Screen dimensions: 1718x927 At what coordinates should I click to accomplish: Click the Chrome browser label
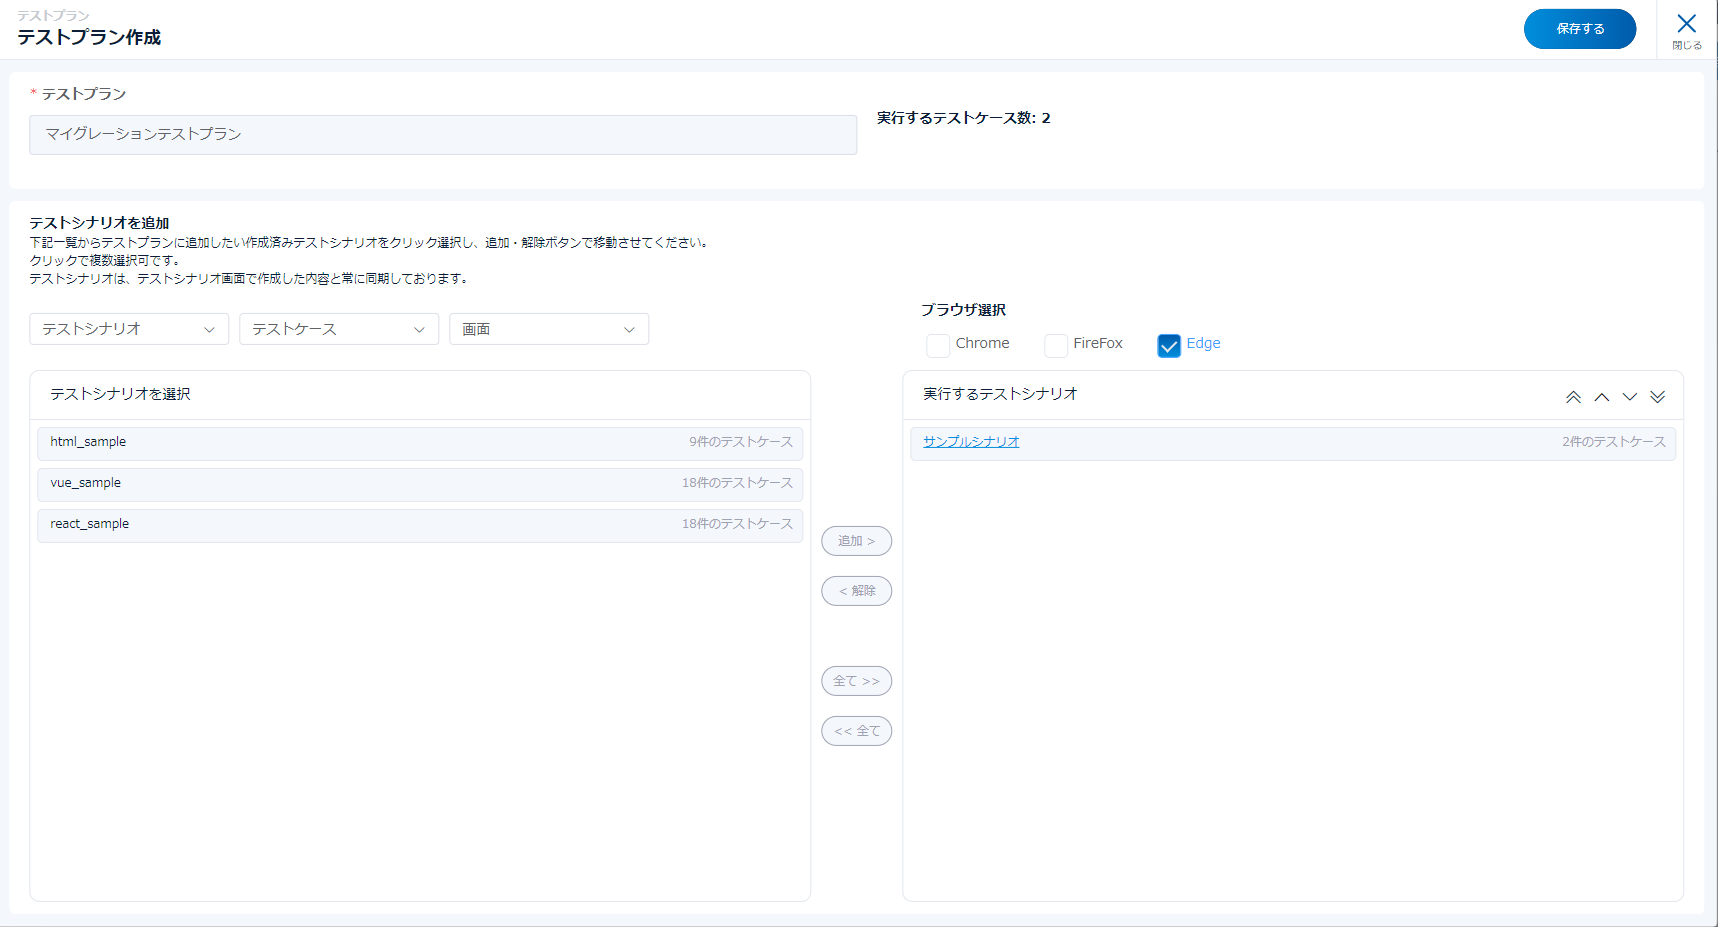(x=982, y=343)
